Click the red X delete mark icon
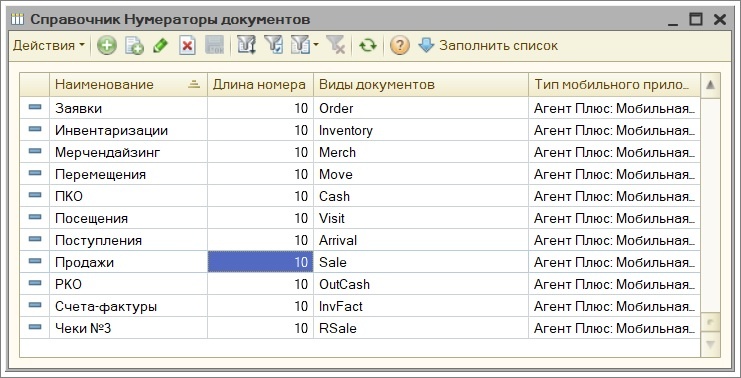The image size is (741, 378). (x=187, y=46)
